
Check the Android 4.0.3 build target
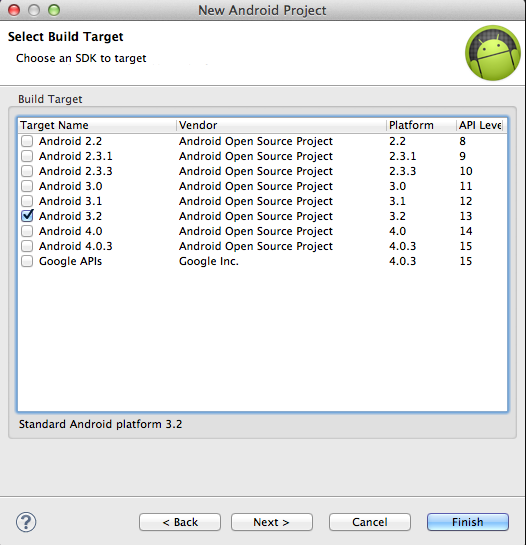tap(27, 246)
